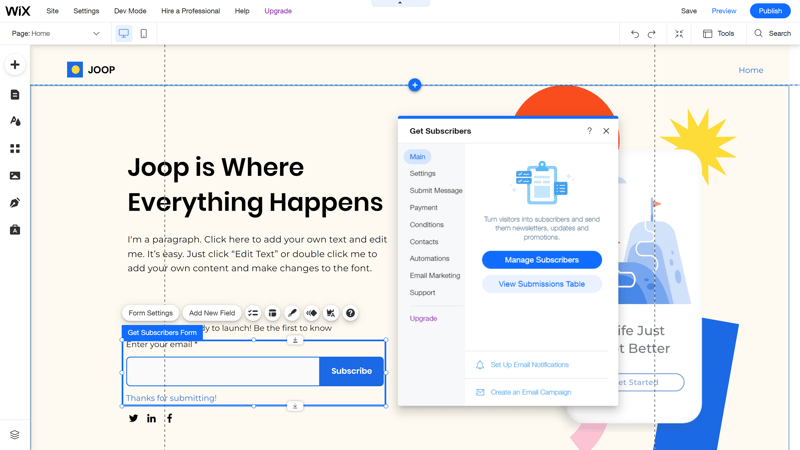Viewport: 800px width, 450px height.
Task: Click the Preview link
Action: (724, 11)
